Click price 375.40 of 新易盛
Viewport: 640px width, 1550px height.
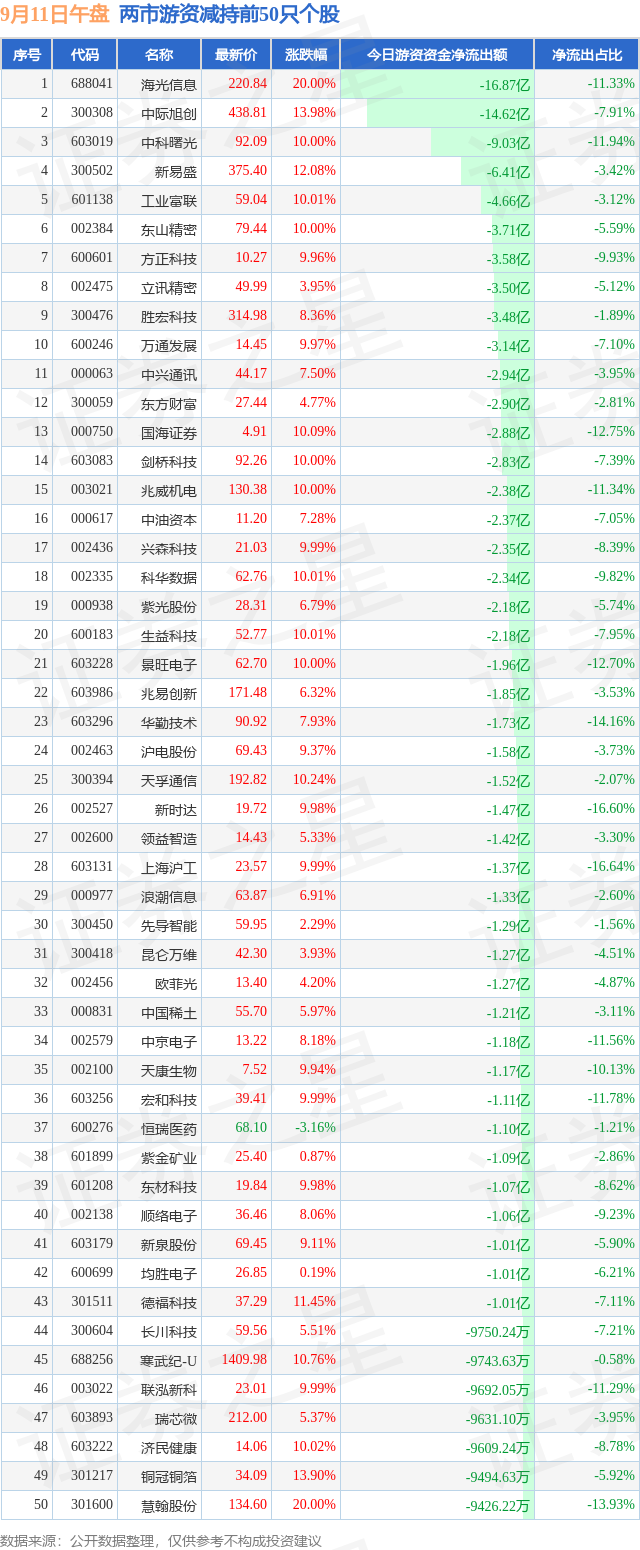(x=247, y=171)
